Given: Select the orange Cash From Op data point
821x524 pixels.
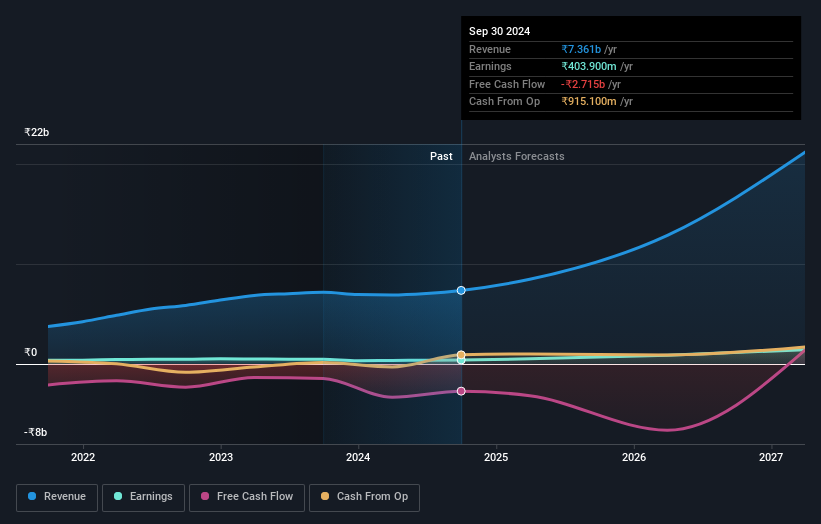Looking at the screenshot, I should (x=461, y=355).
